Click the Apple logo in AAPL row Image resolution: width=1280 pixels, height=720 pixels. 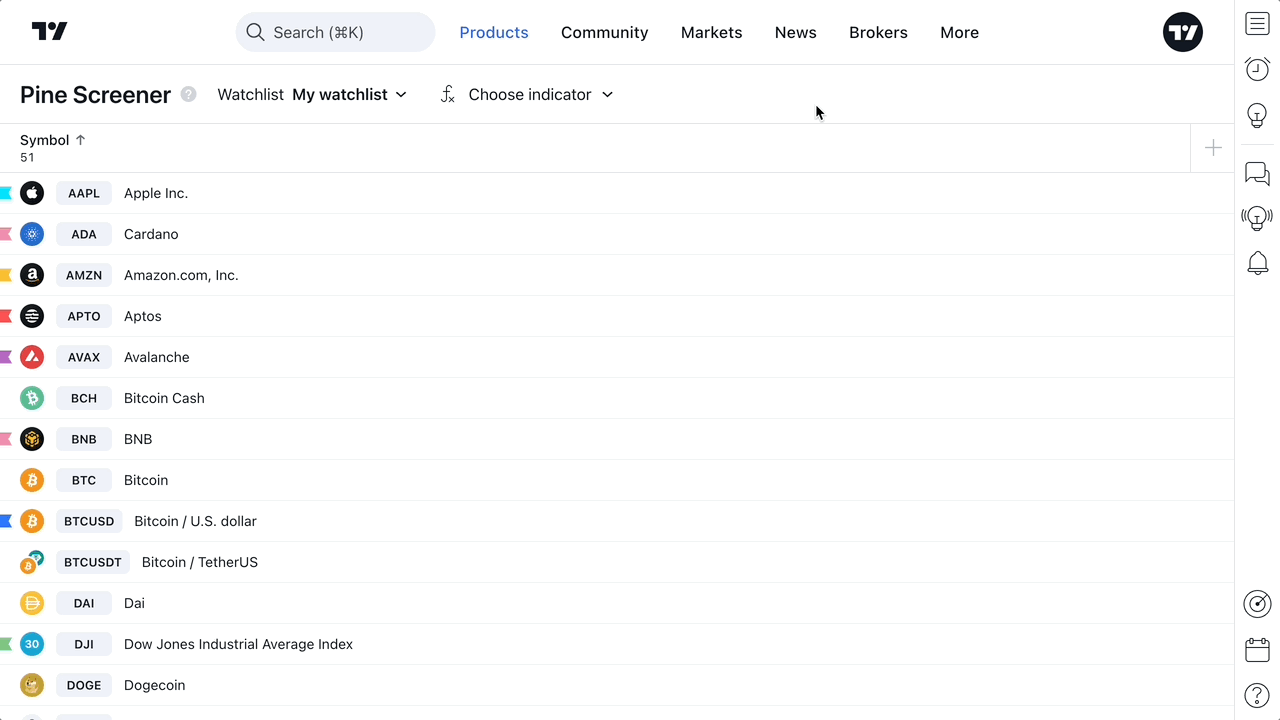click(32, 193)
